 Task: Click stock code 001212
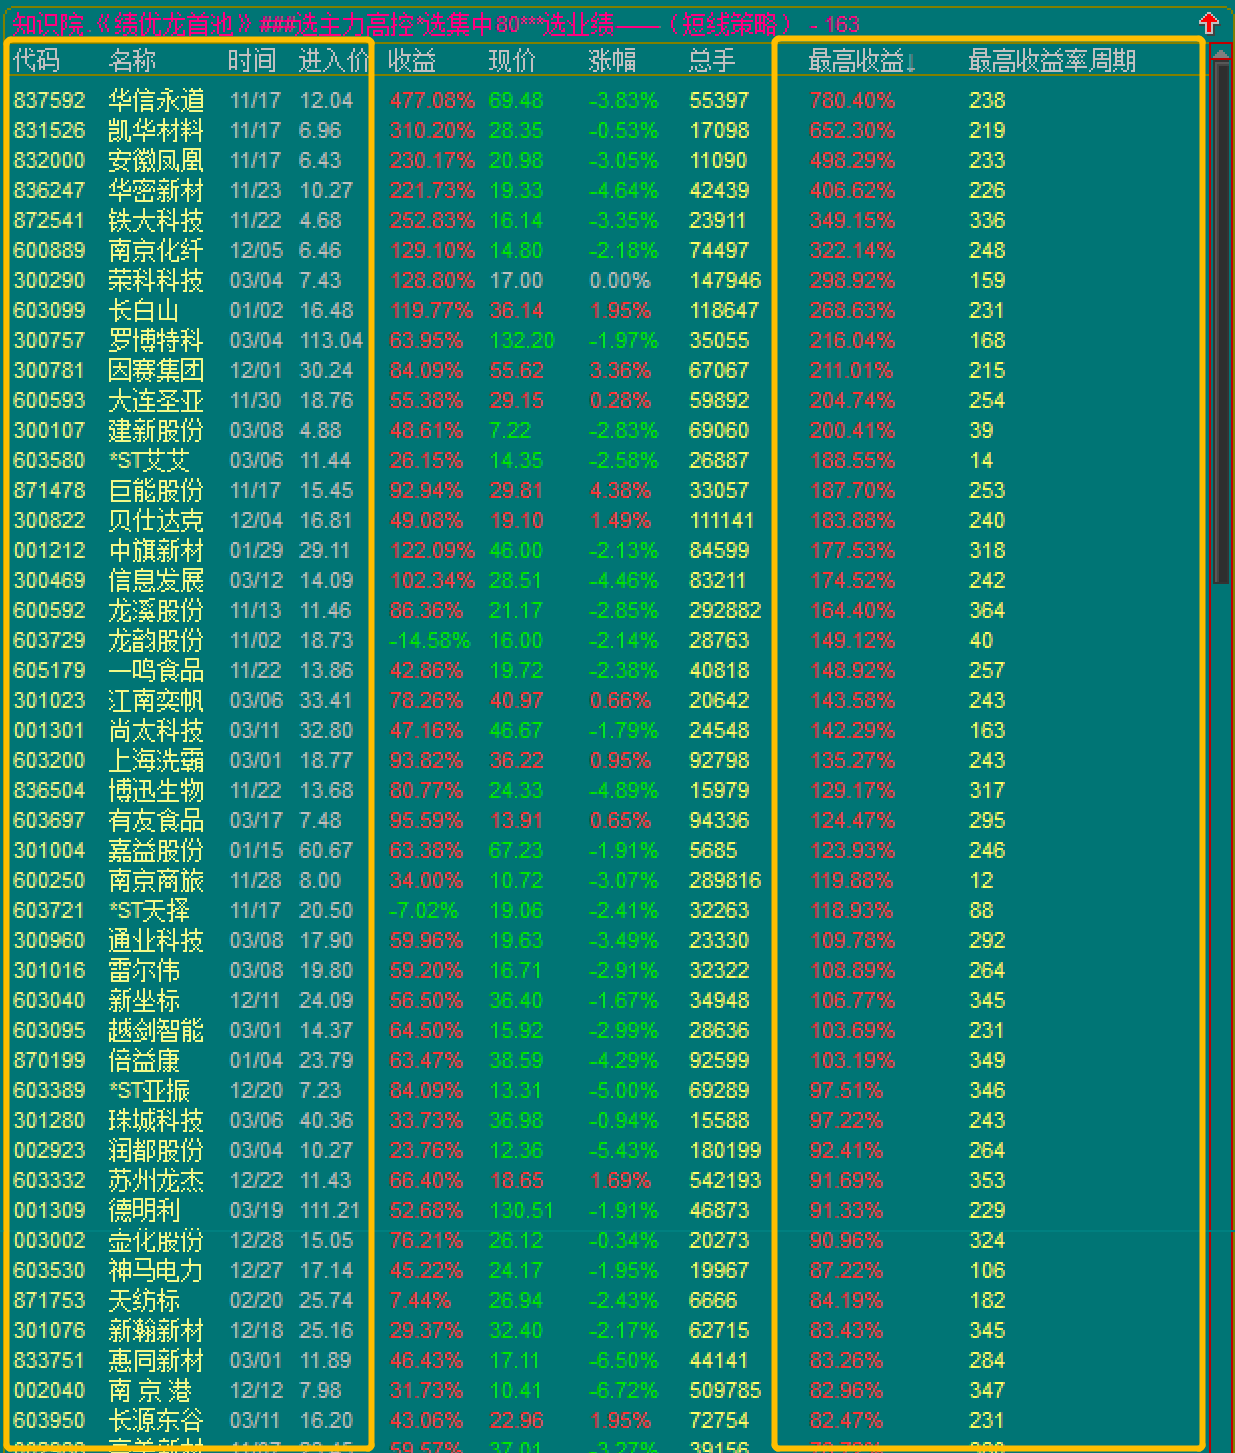pyautogui.click(x=50, y=550)
